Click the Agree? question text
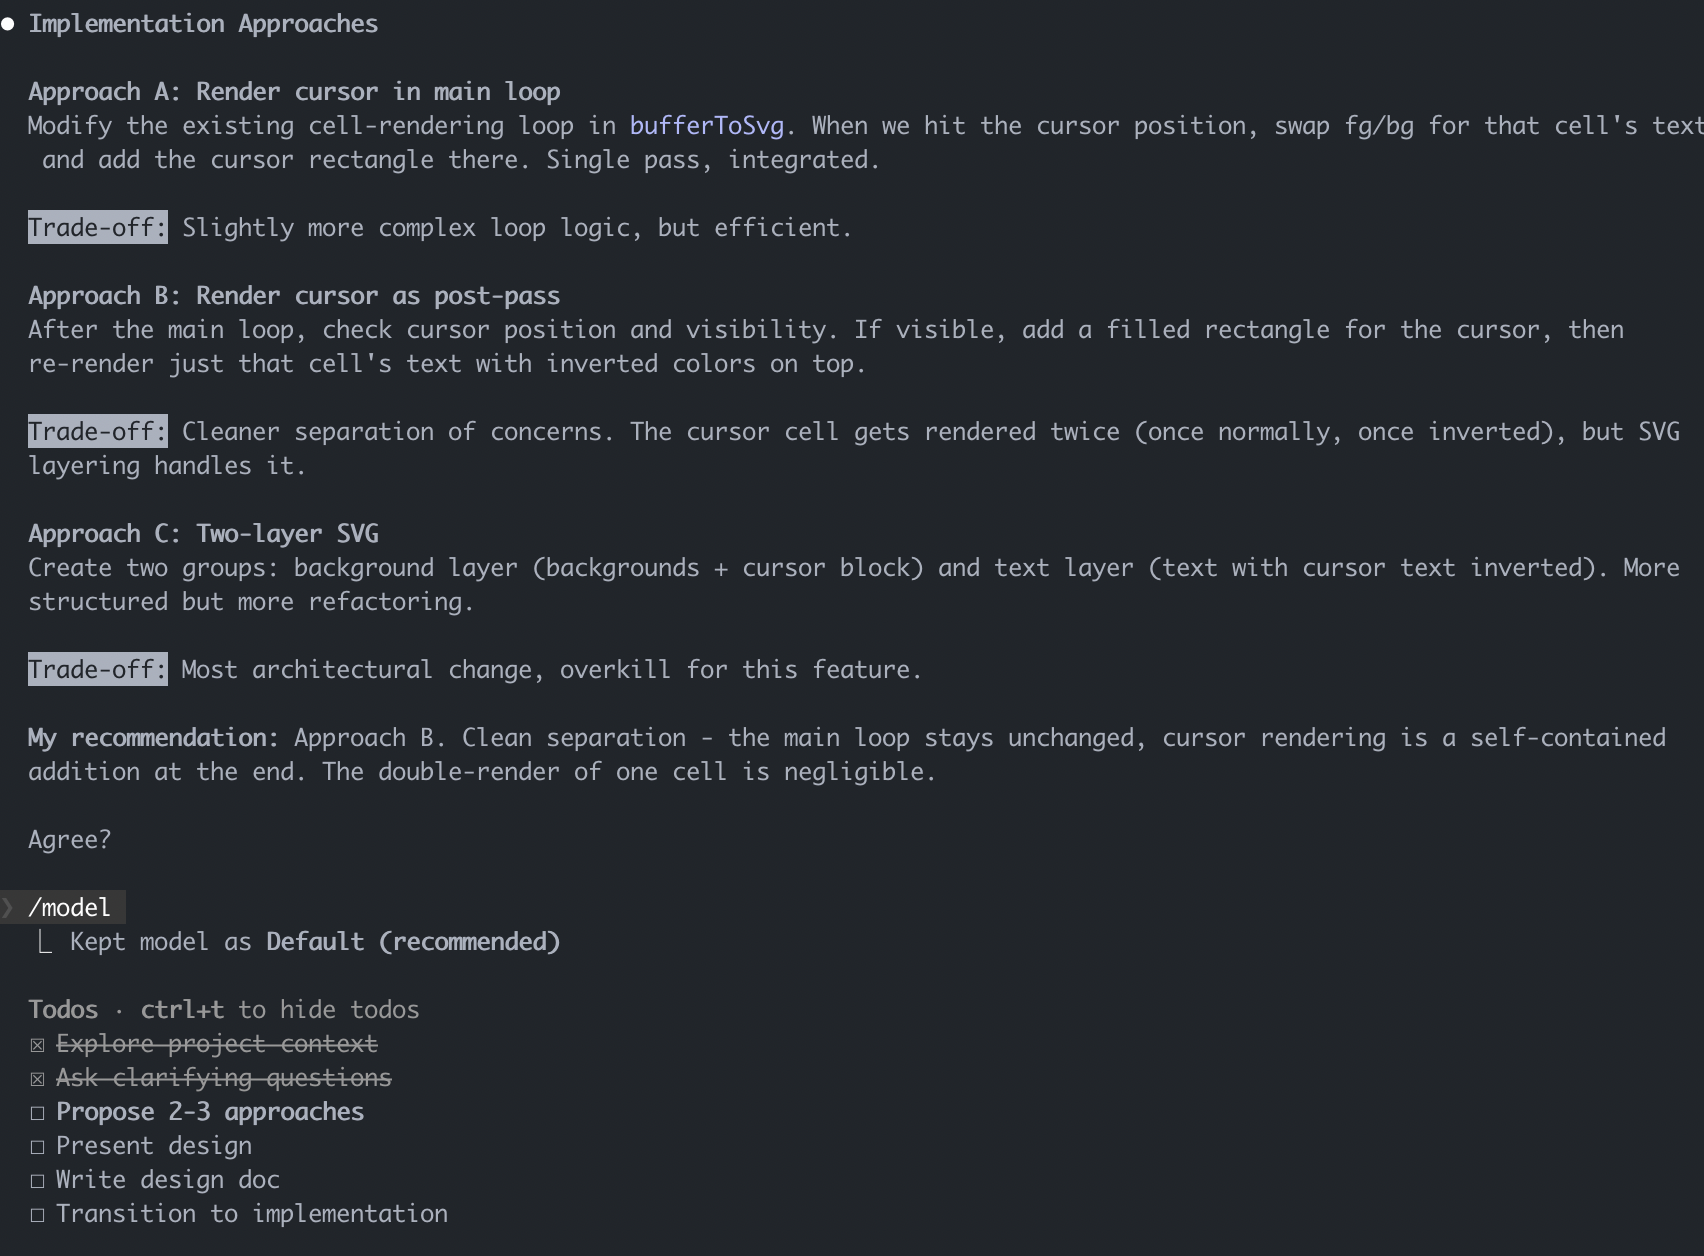This screenshot has width=1704, height=1256. [x=69, y=840]
